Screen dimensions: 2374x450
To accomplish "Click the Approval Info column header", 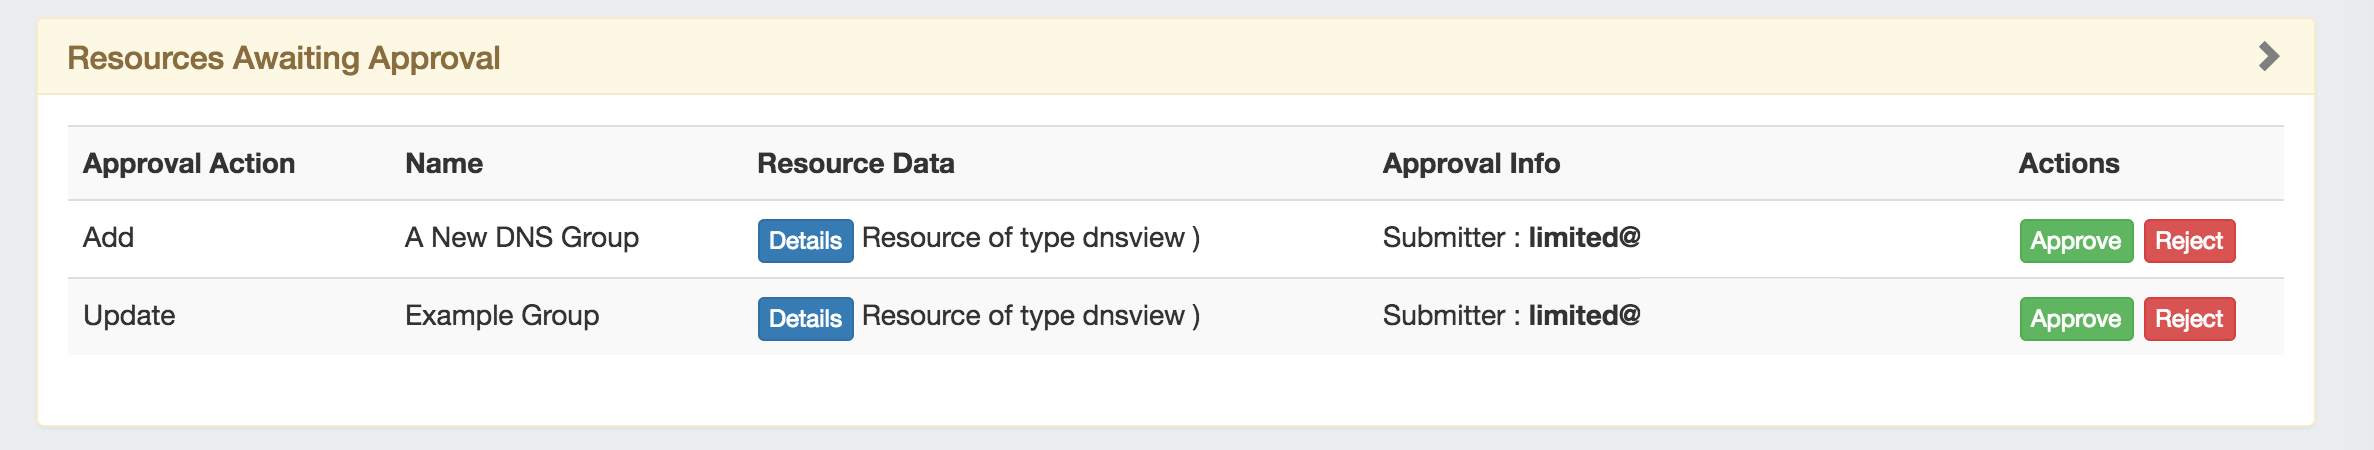I will point(1470,163).
